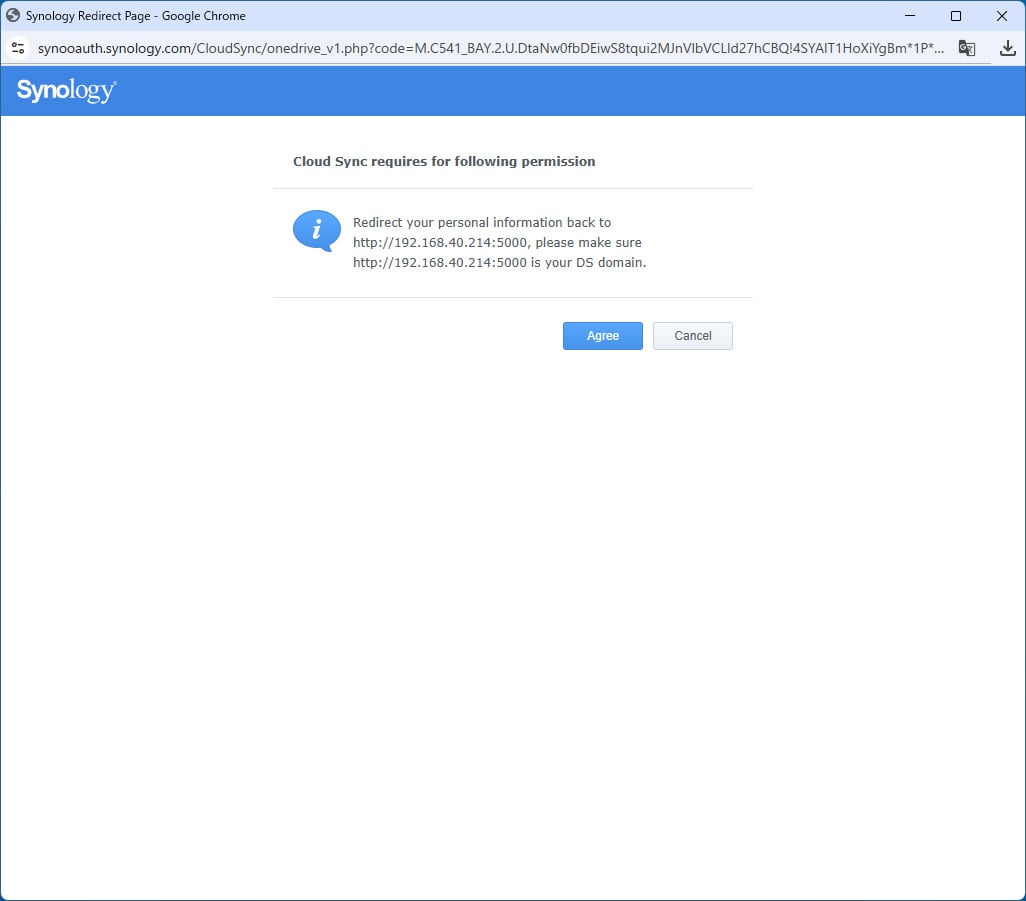Viewport: 1026px width, 901px height.
Task: Minimize the Chrome window
Action: click(x=910, y=16)
